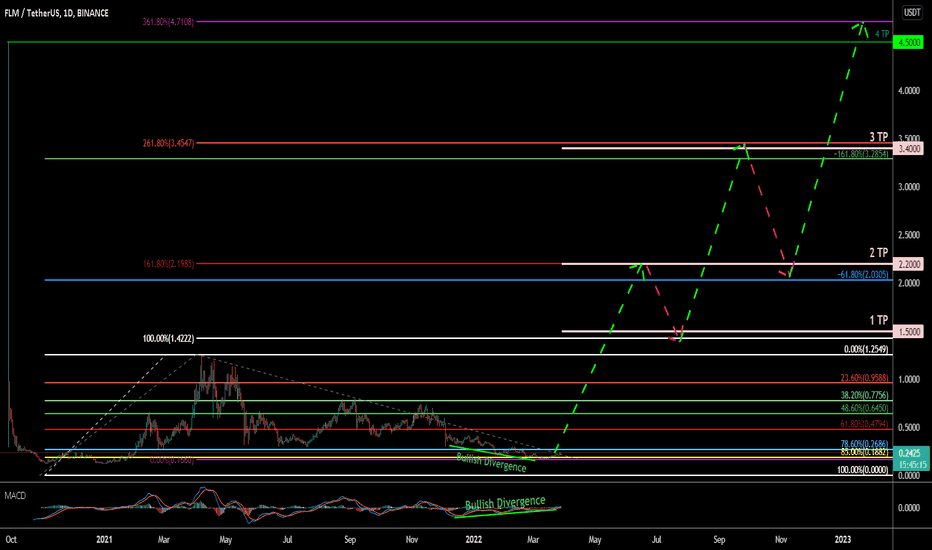The image size is (932, 550).
Task: Select the 3 TP target label
Action: 879,137
